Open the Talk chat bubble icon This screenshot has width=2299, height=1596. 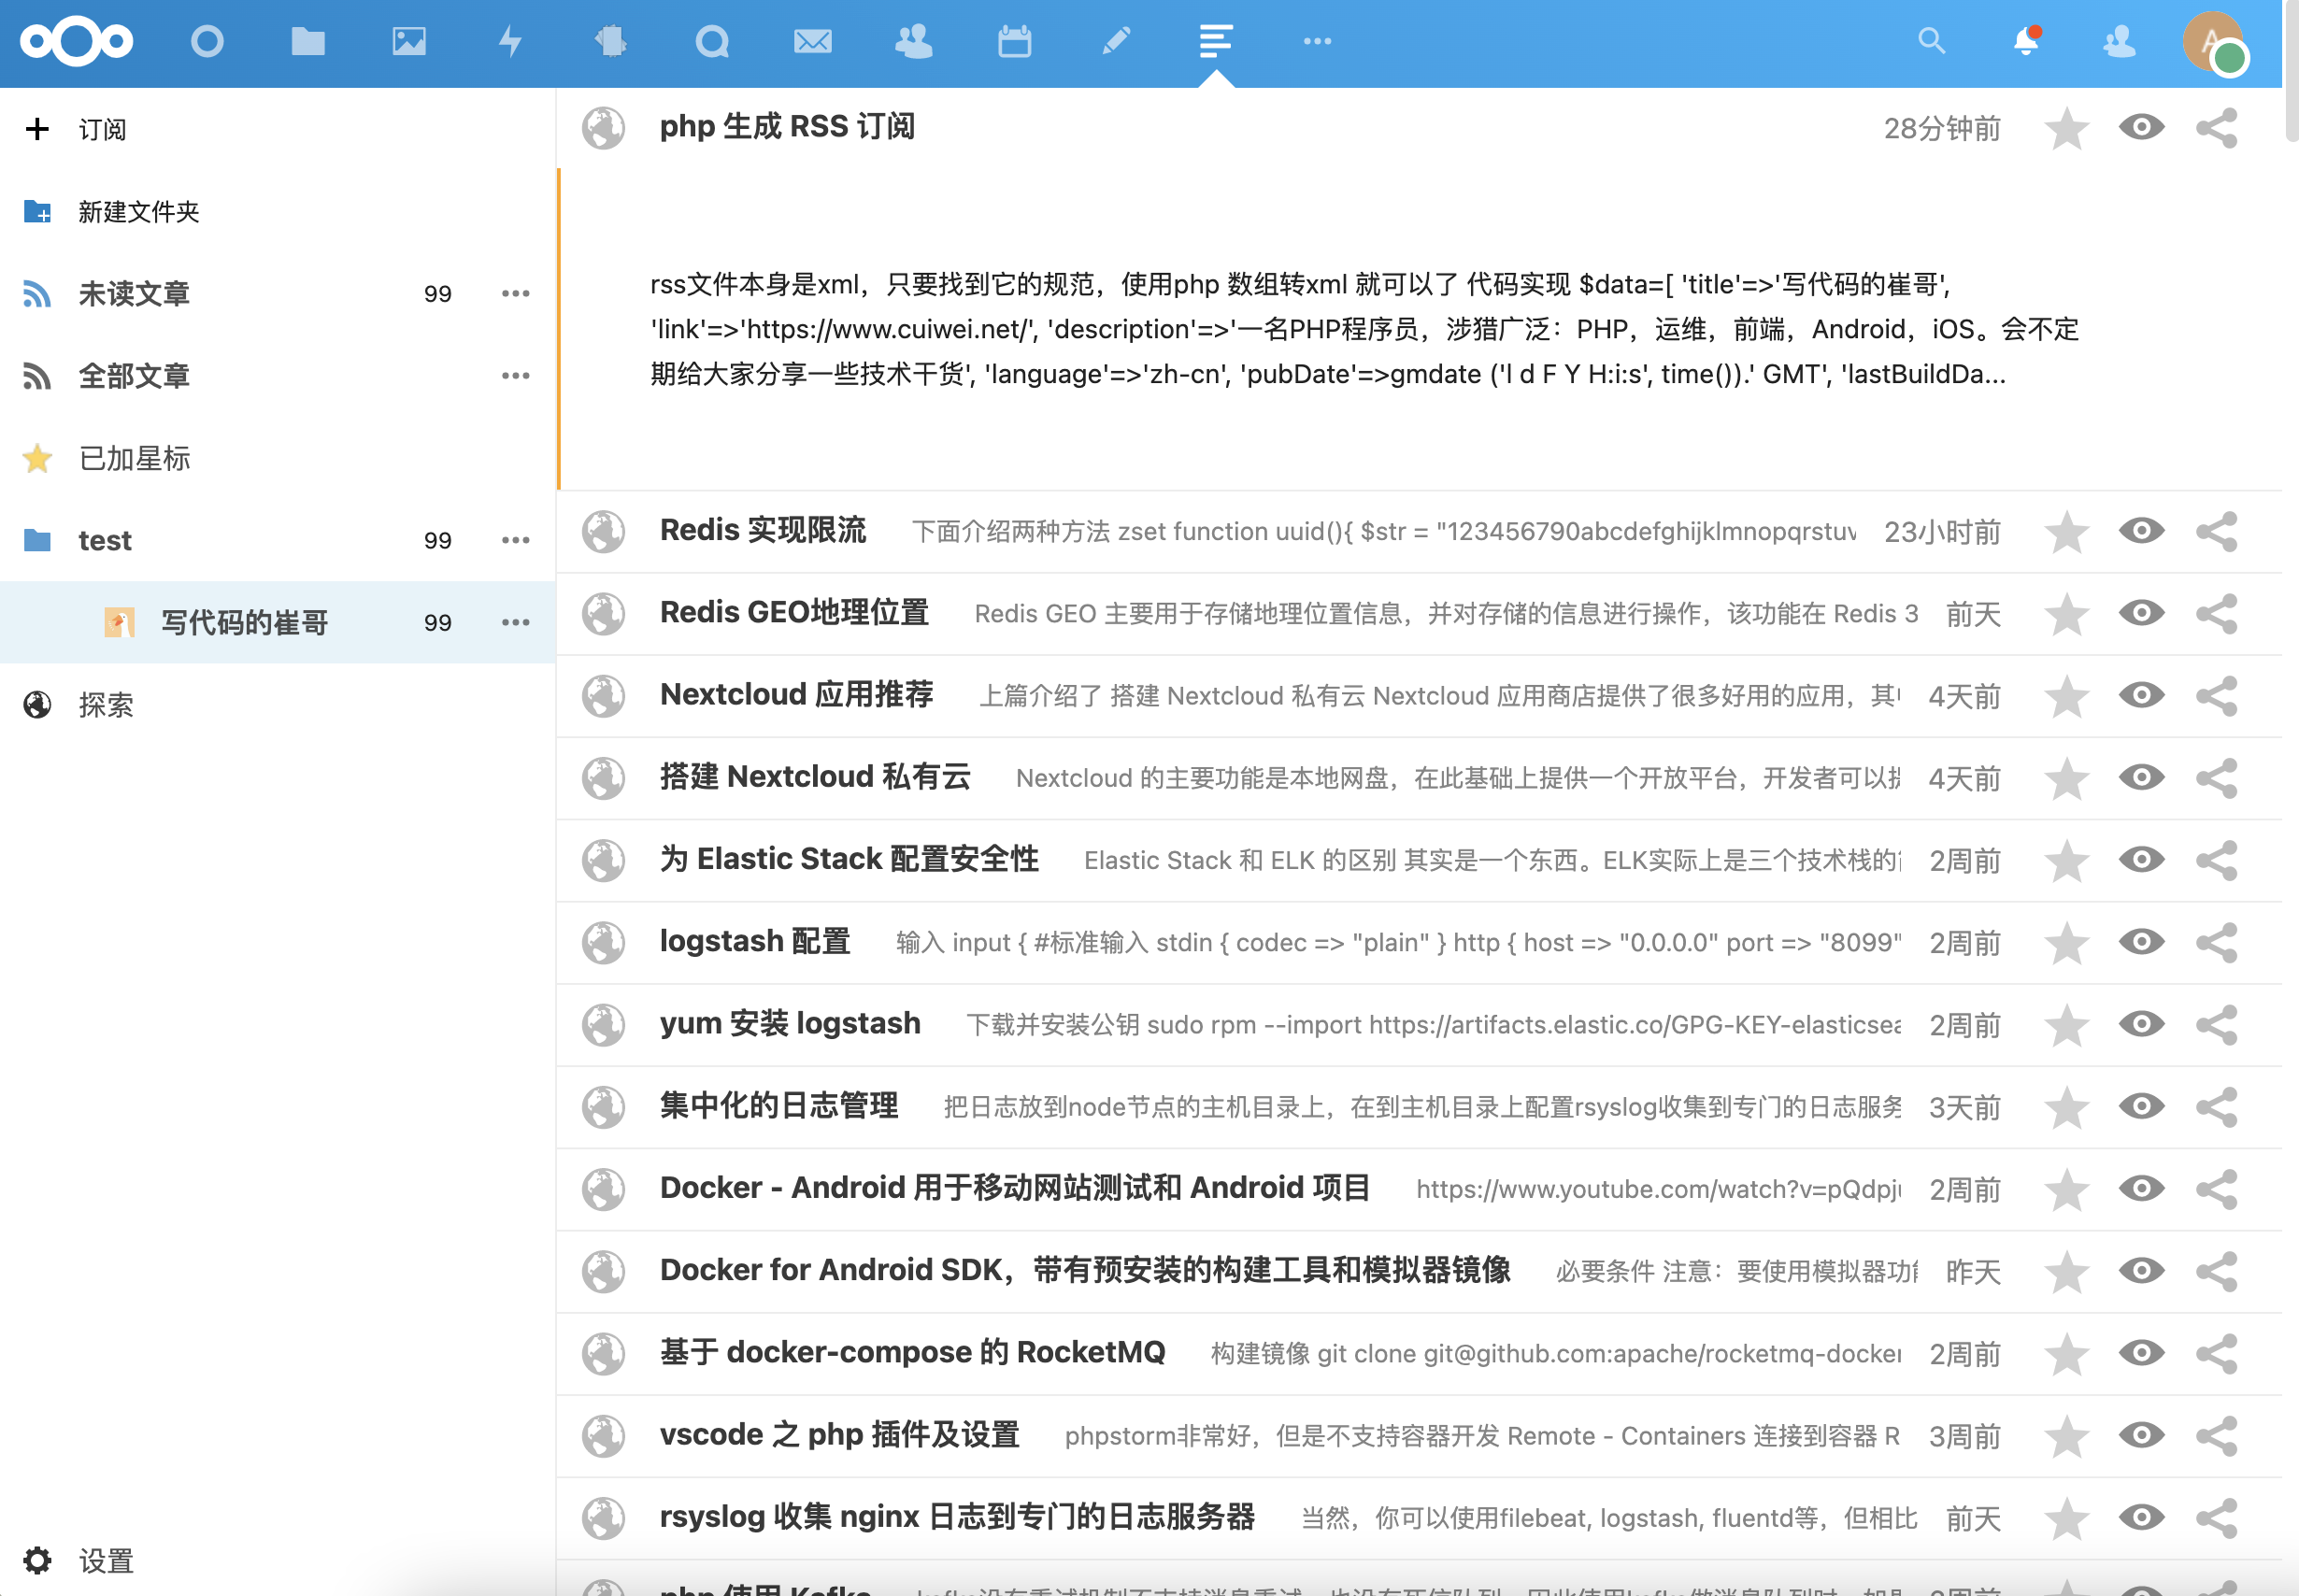[712, 41]
